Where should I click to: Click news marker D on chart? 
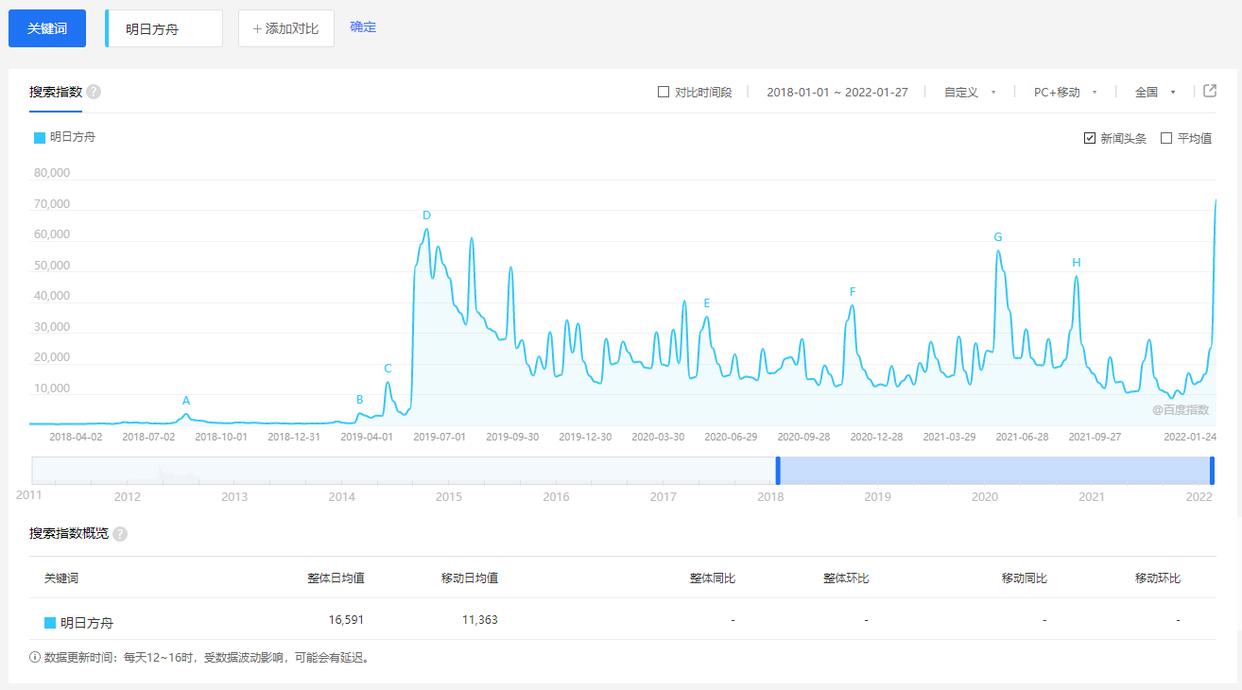[x=427, y=215]
